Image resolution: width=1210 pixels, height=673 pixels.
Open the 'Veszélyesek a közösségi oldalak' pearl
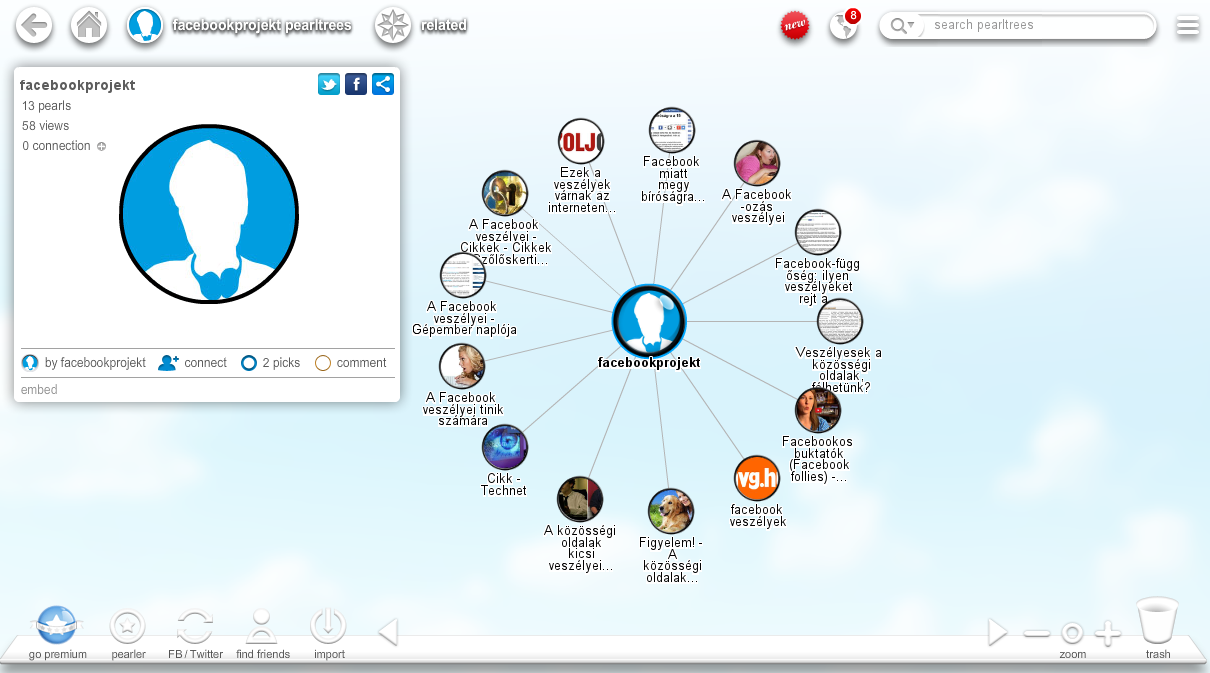[x=839, y=322]
